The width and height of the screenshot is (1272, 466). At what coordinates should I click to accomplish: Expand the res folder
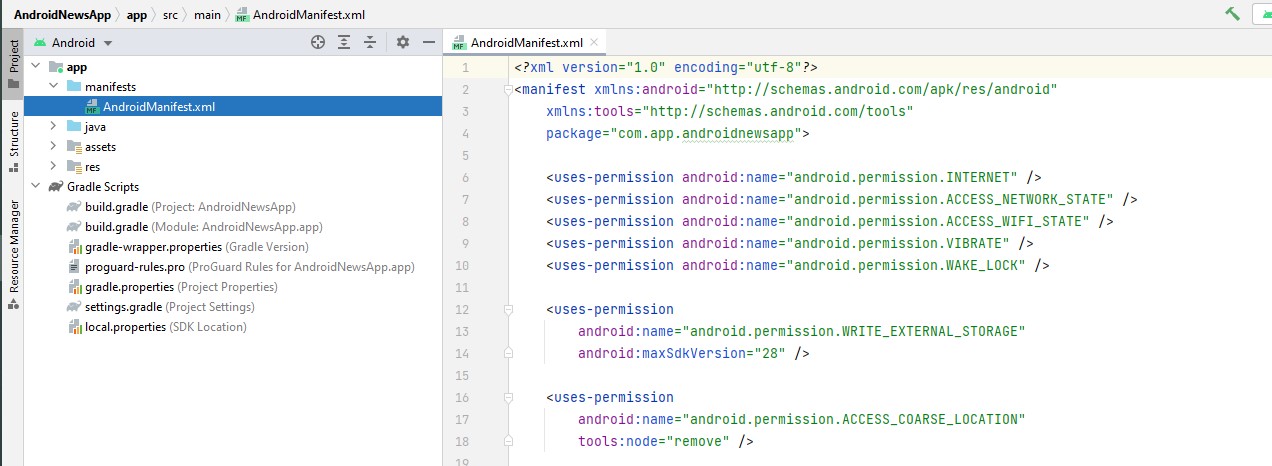click(x=54, y=167)
